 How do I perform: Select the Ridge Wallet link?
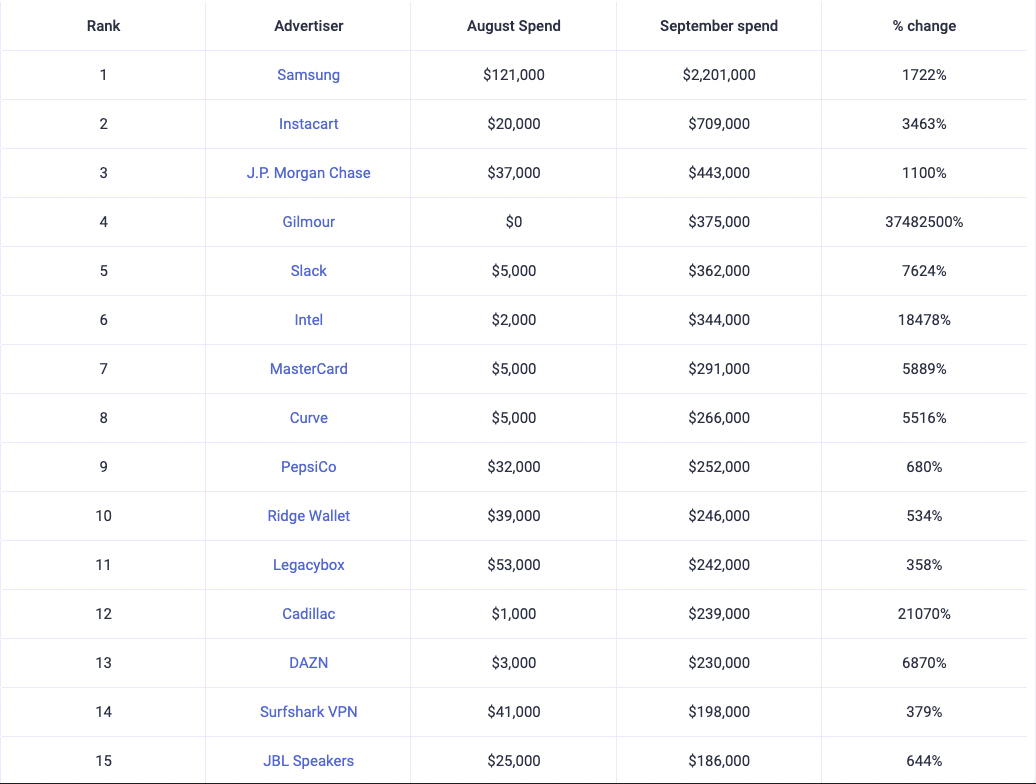[x=308, y=516]
